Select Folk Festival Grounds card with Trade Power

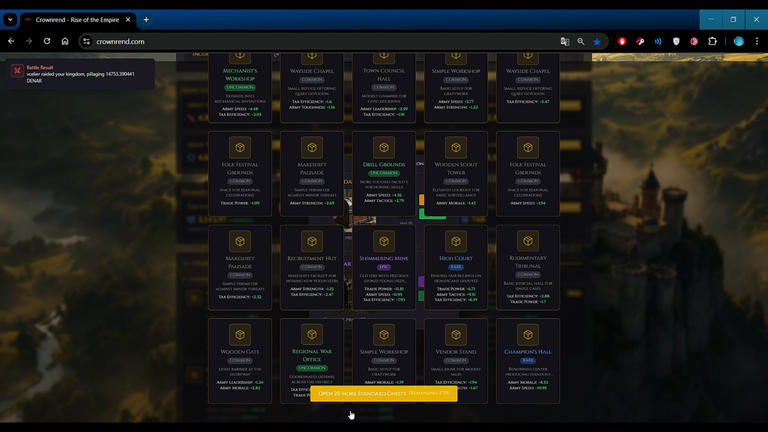coord(240,173)
